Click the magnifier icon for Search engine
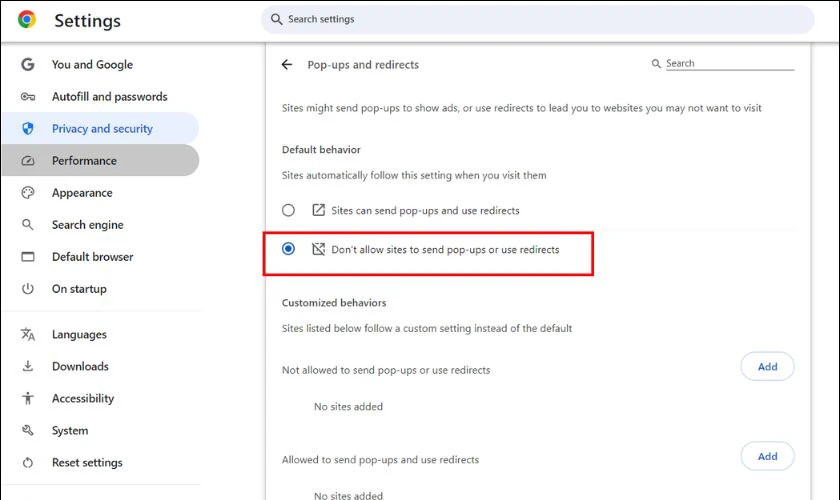This screenshot has width=840, height=500. 28,225
